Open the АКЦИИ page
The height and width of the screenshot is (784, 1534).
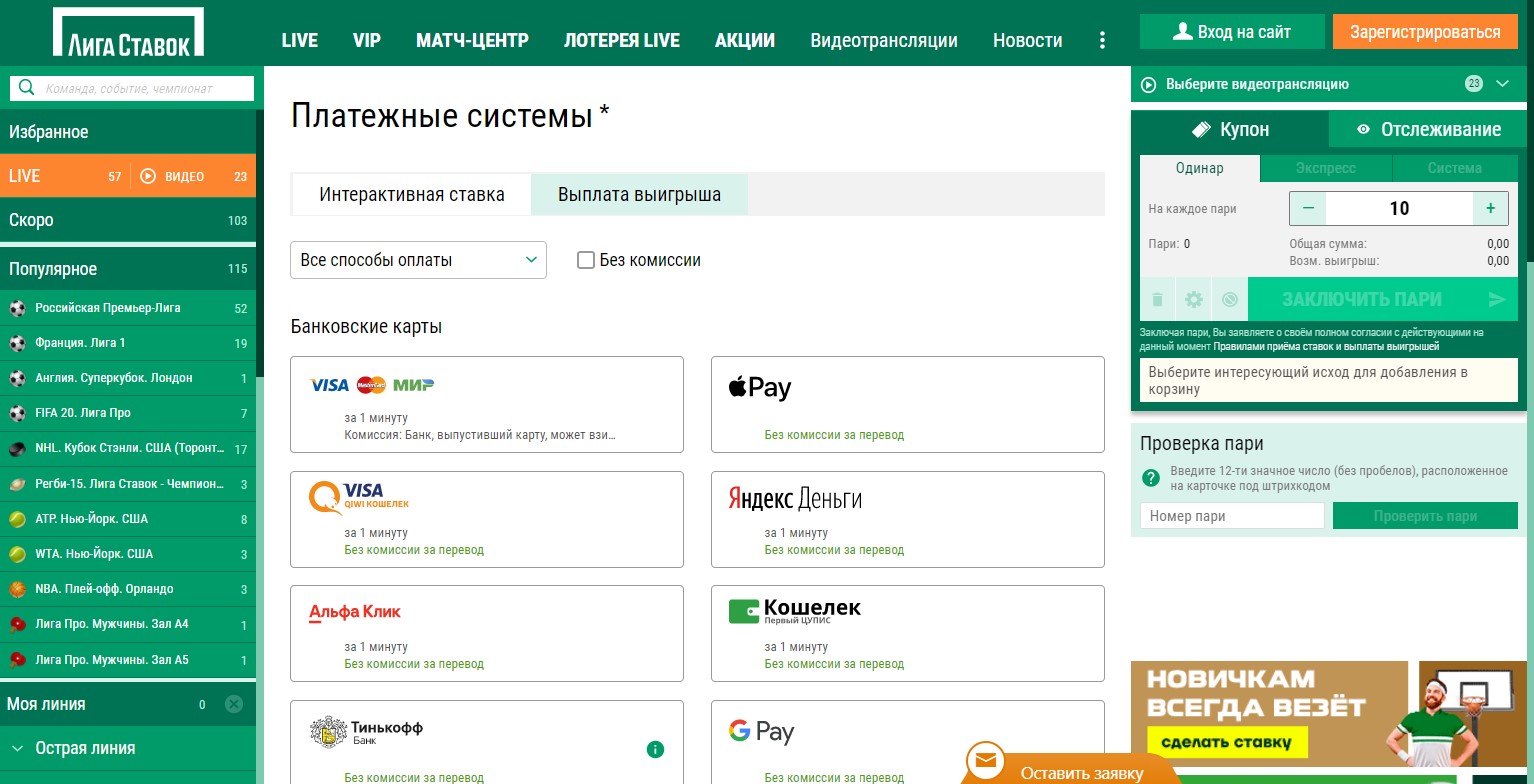click(x=745, y=41)
